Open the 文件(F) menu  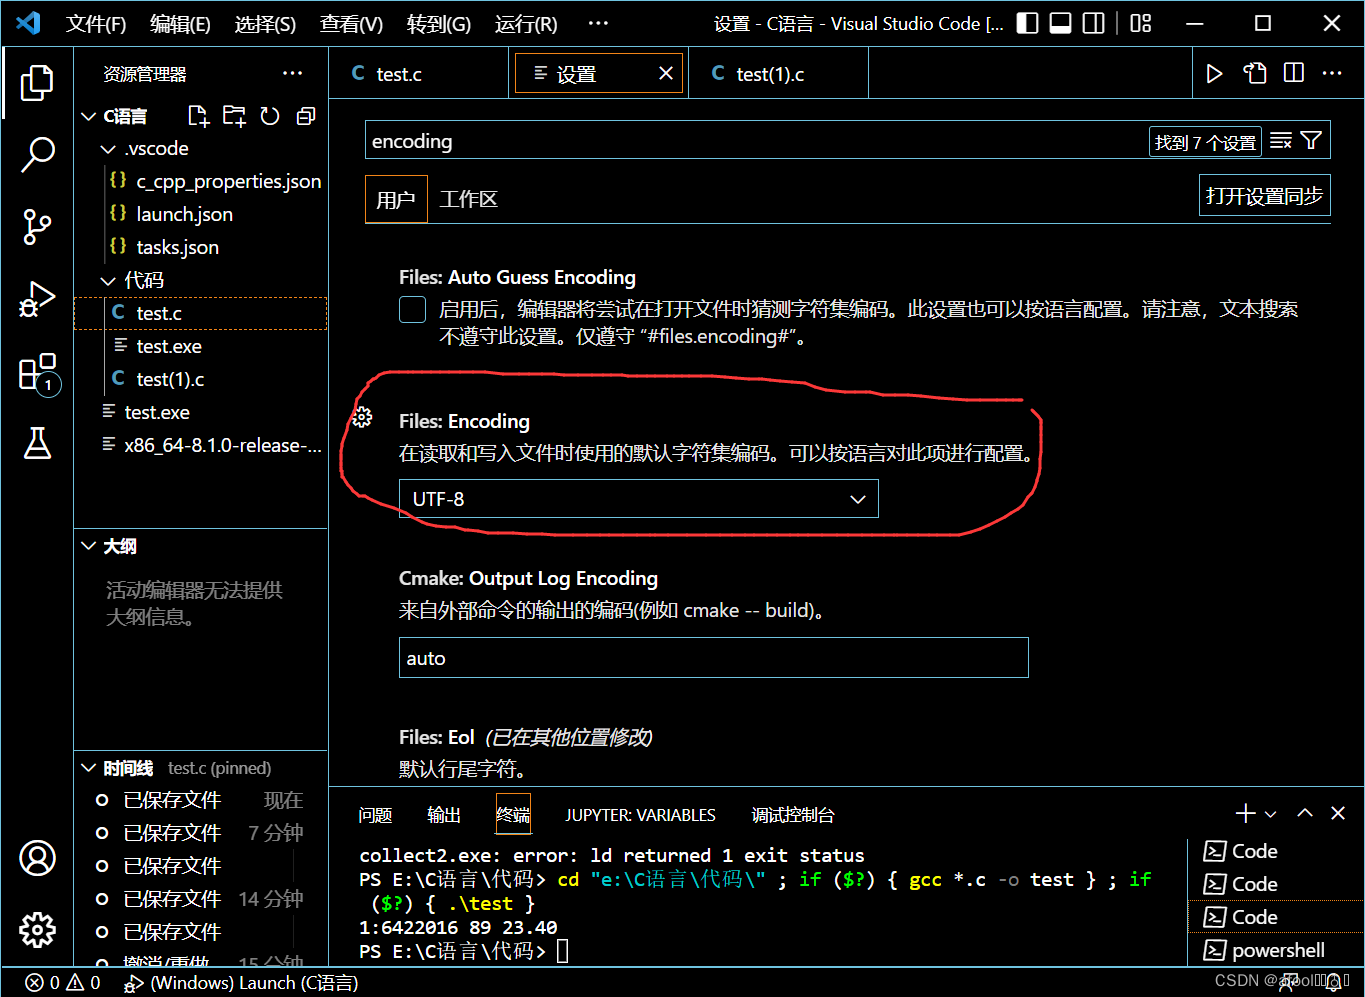pyautogui.click(x=96, y=24)
